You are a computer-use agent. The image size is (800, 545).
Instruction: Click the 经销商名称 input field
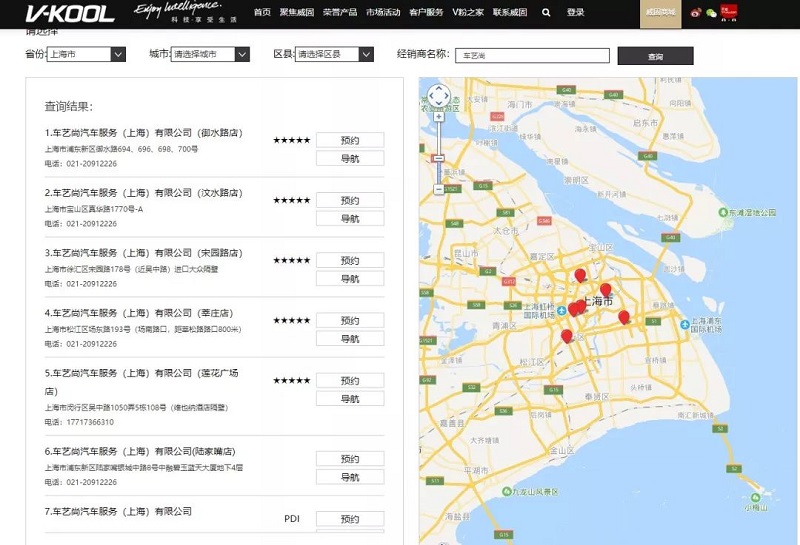533,56
